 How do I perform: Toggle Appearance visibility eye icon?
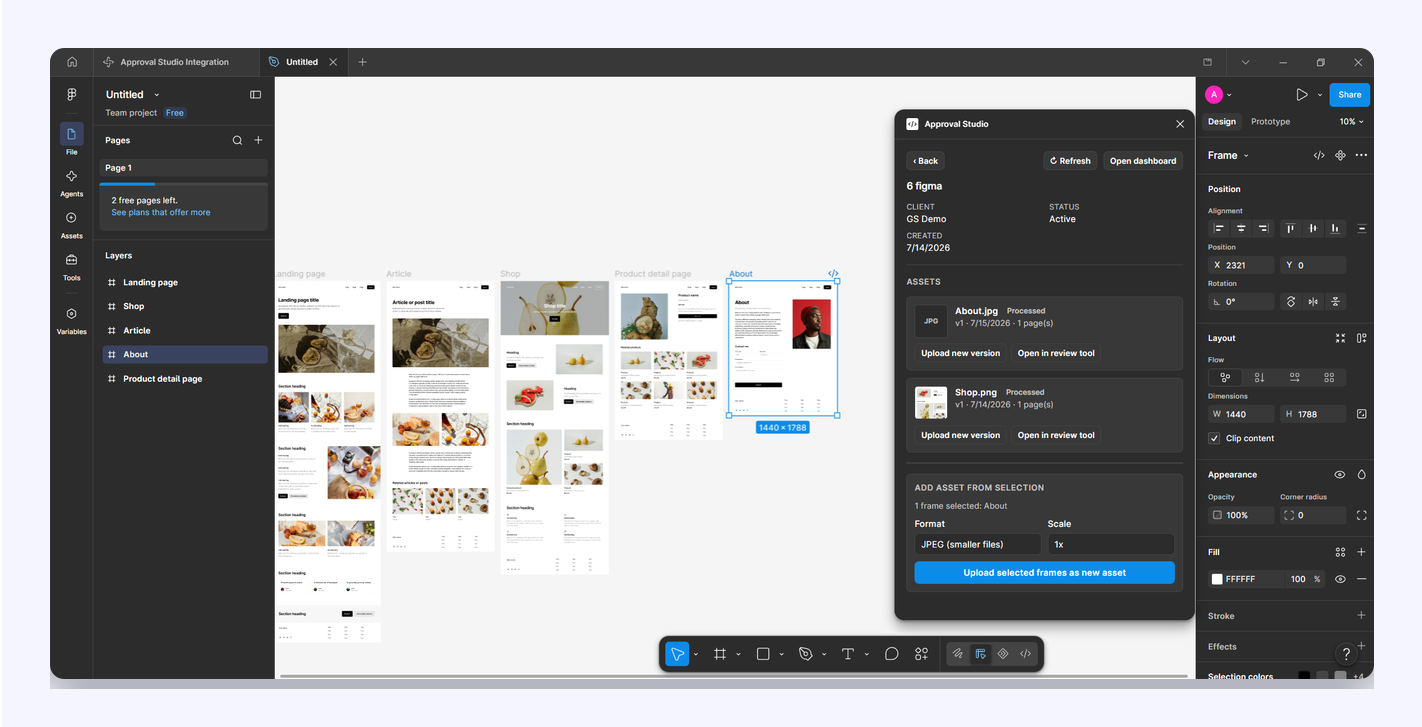pos(1340,475)
